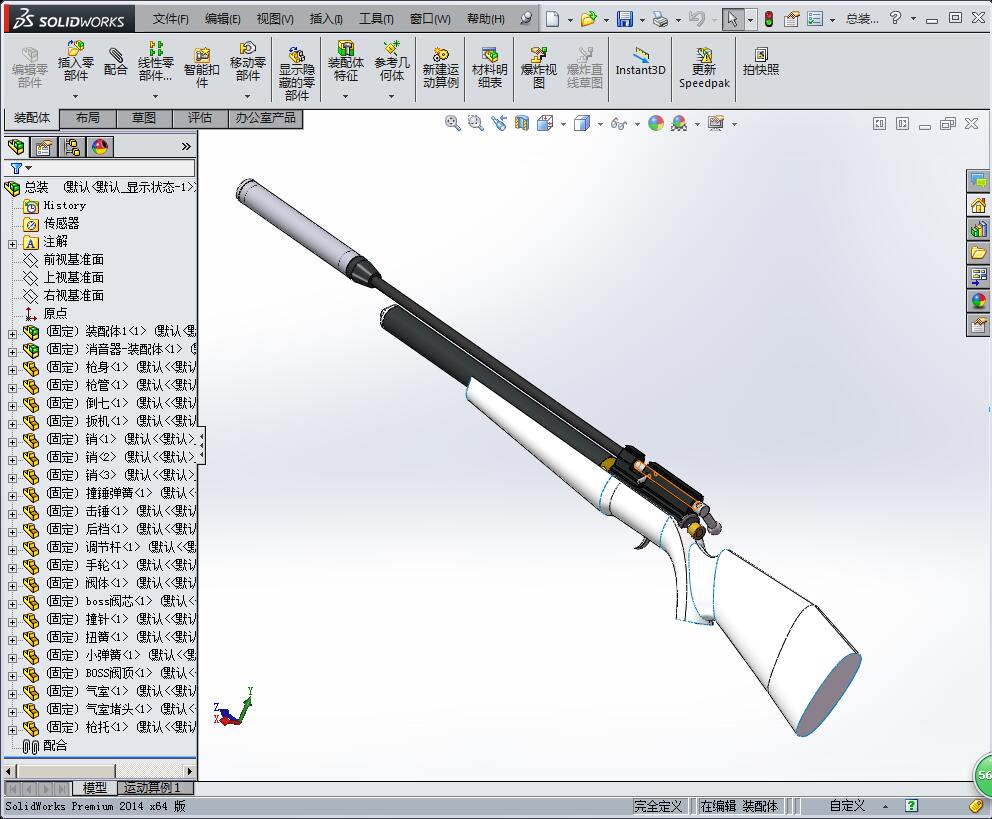Open the 帮助(H) menu

point(485,19)
